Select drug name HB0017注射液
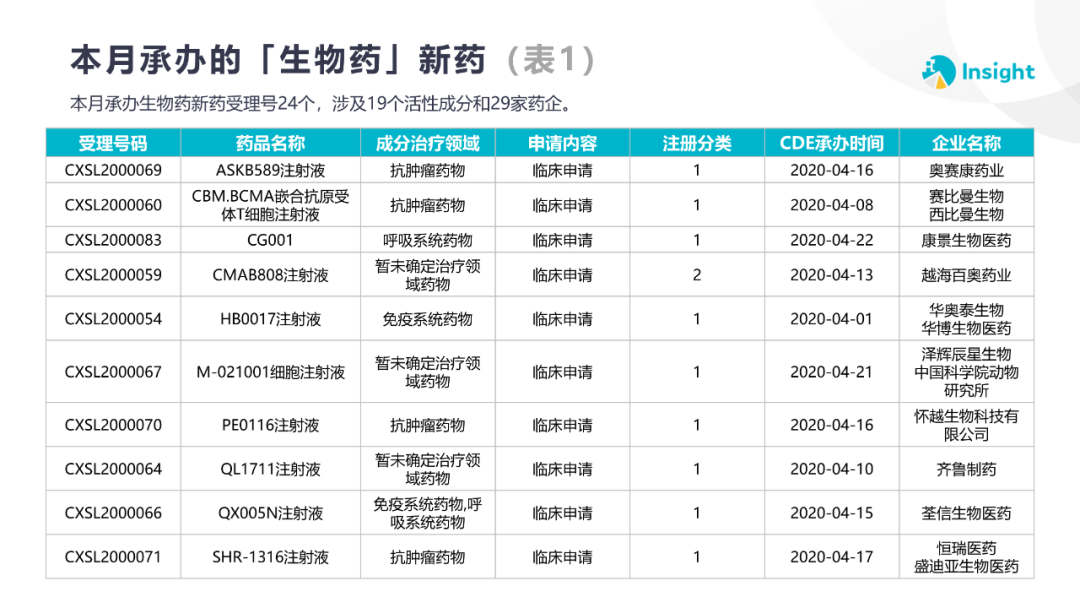Screen dimensions: 1080x608 click(270, 319)
